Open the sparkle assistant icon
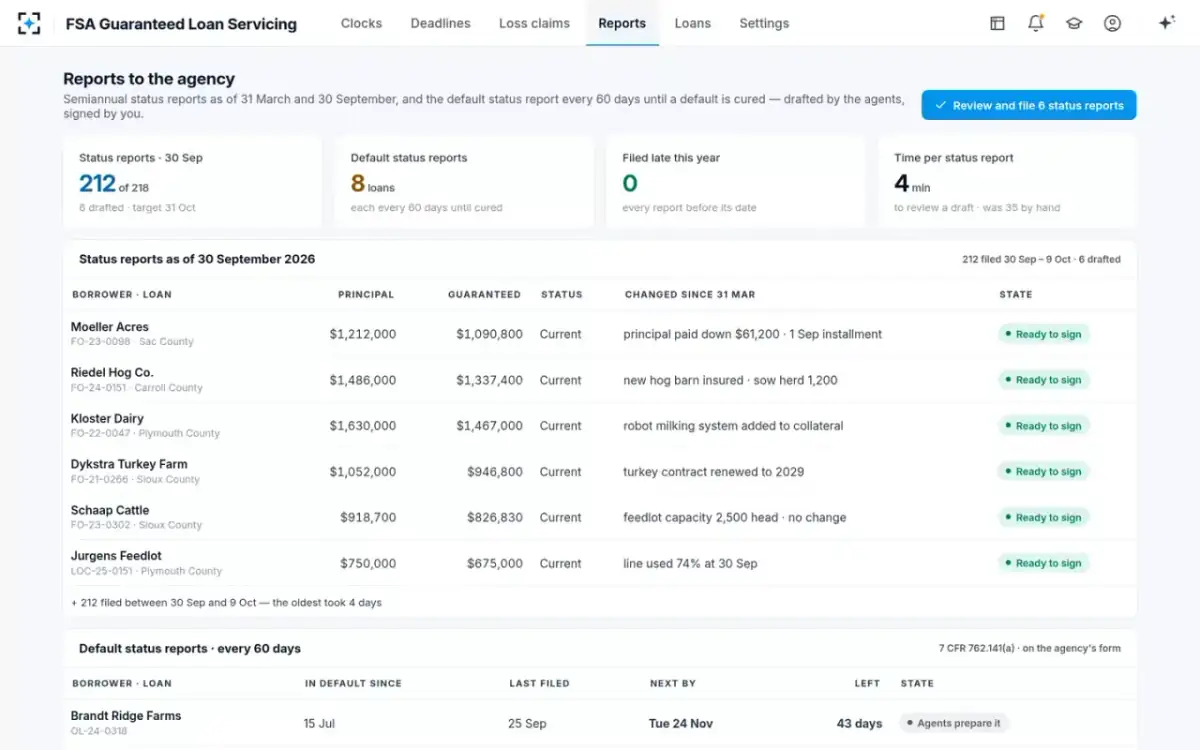1200x750 pixels. click(x=1166, y=23)
